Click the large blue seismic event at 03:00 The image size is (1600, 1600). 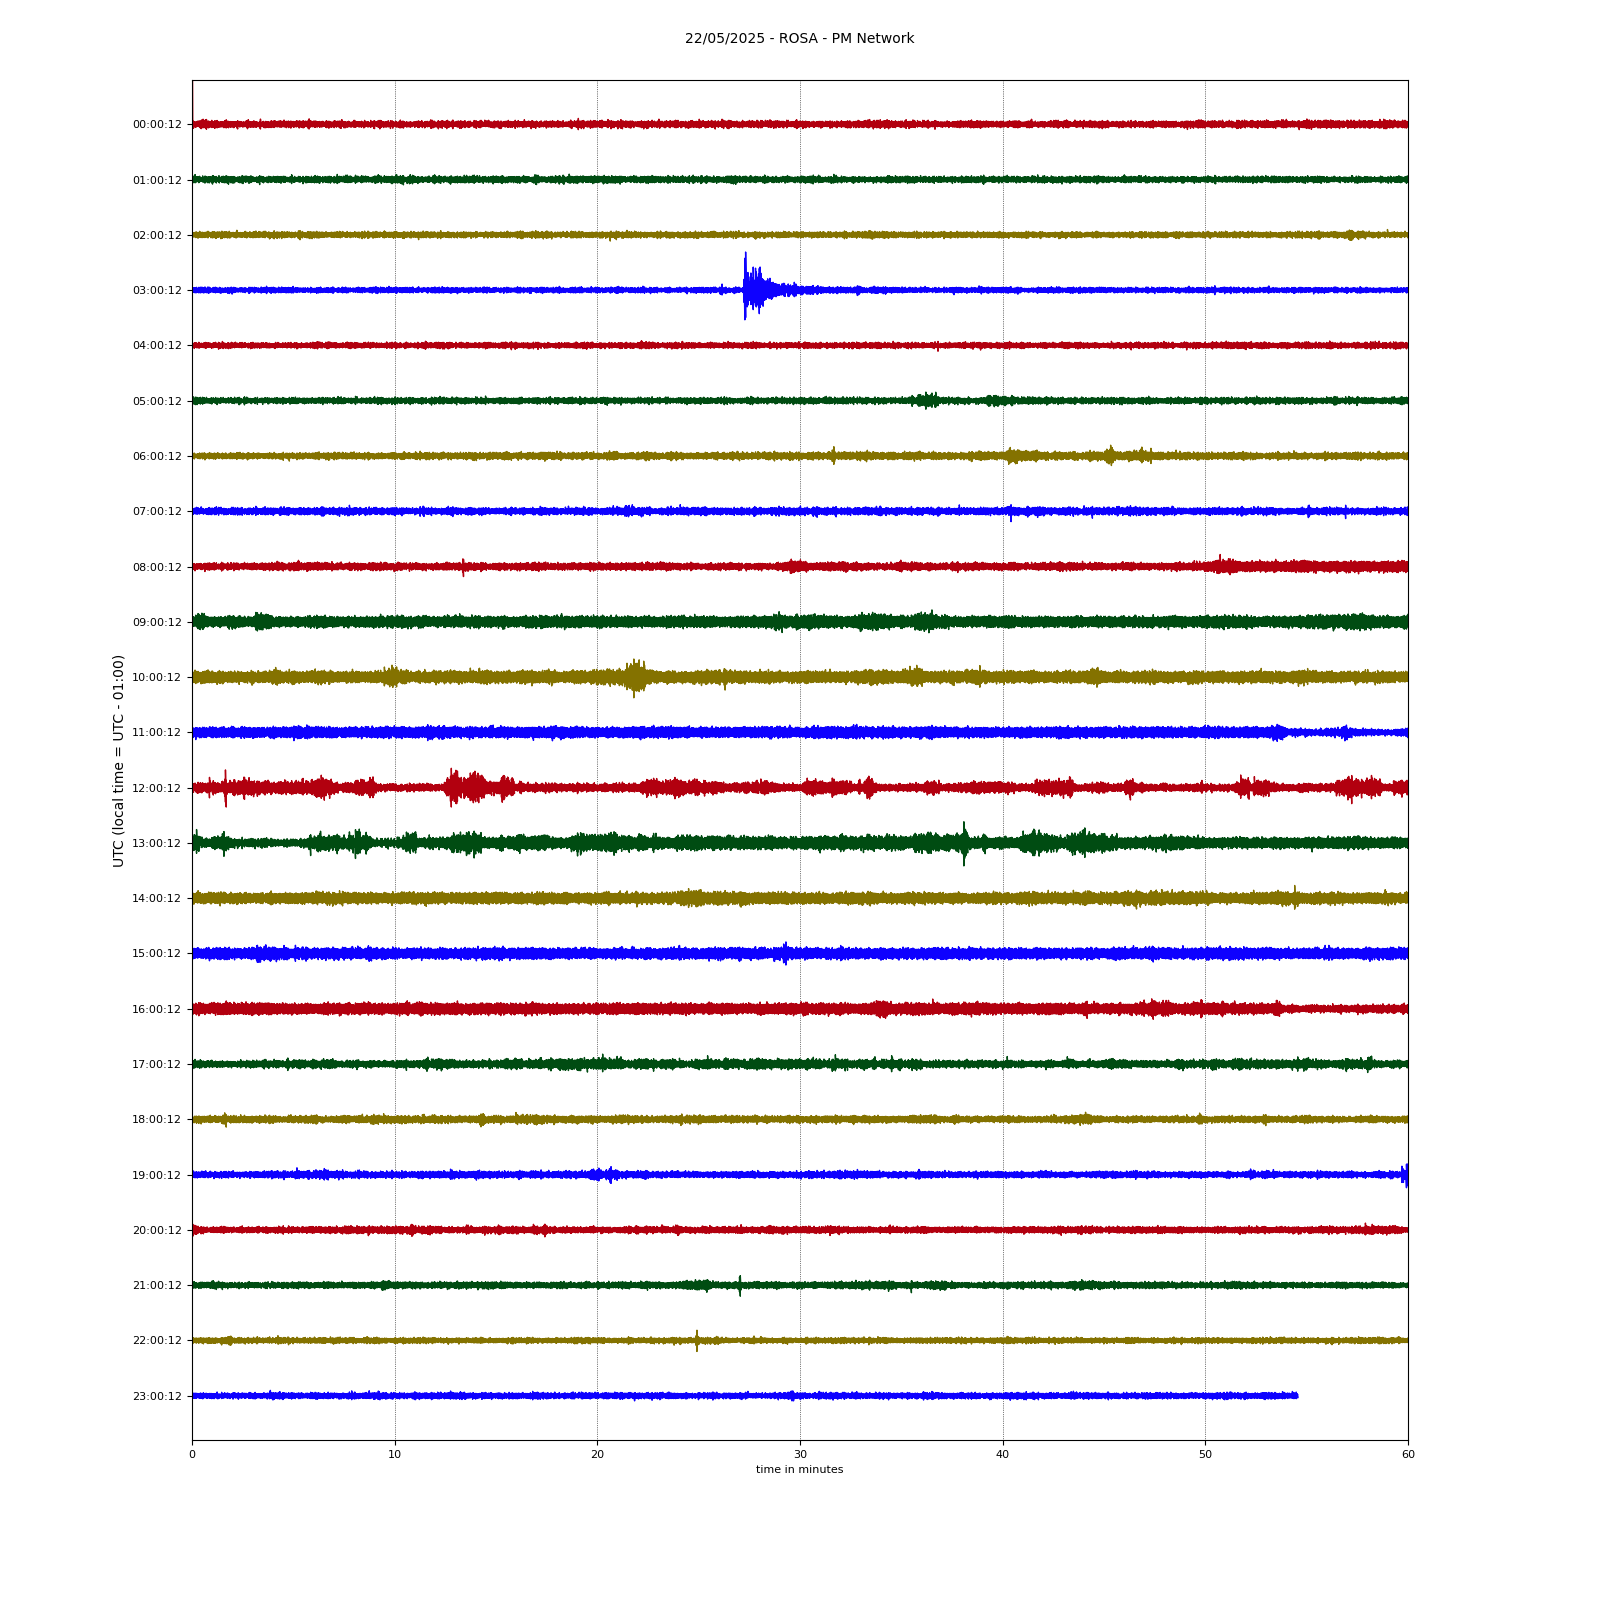(x=758, y=287)
